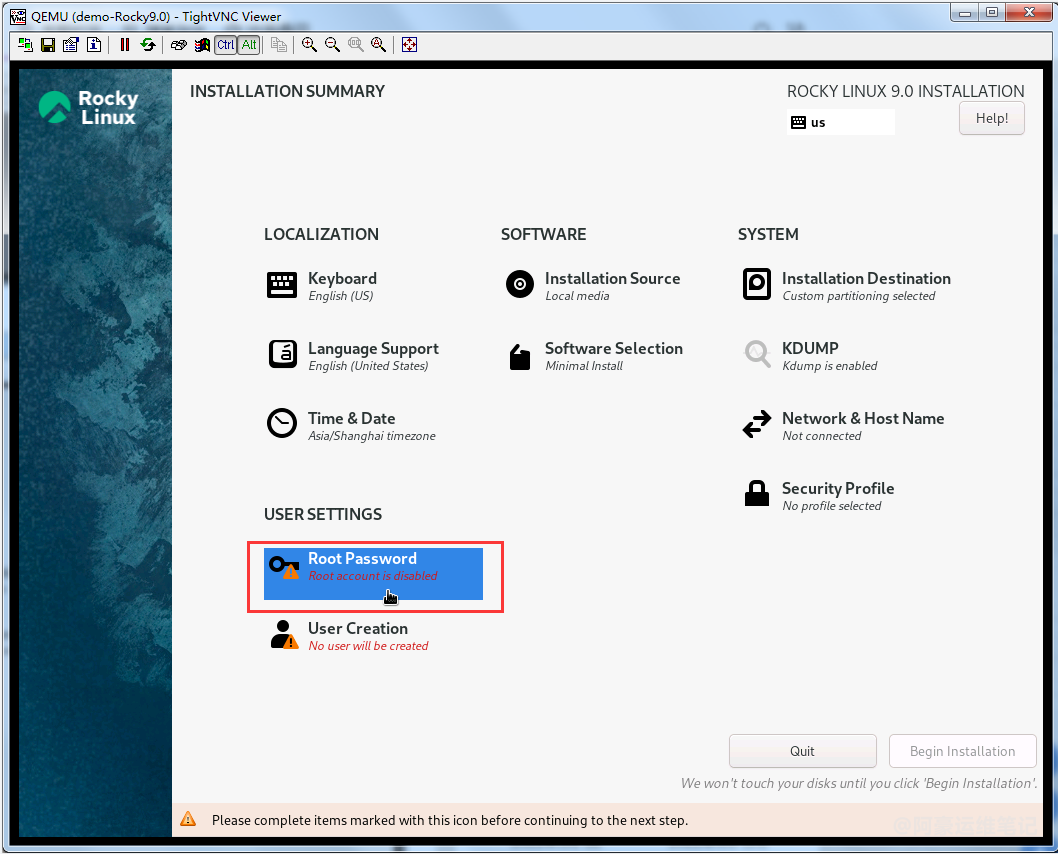Show the connection info icon
This screenshot has height=854, width=1058.
pos(94,45)
